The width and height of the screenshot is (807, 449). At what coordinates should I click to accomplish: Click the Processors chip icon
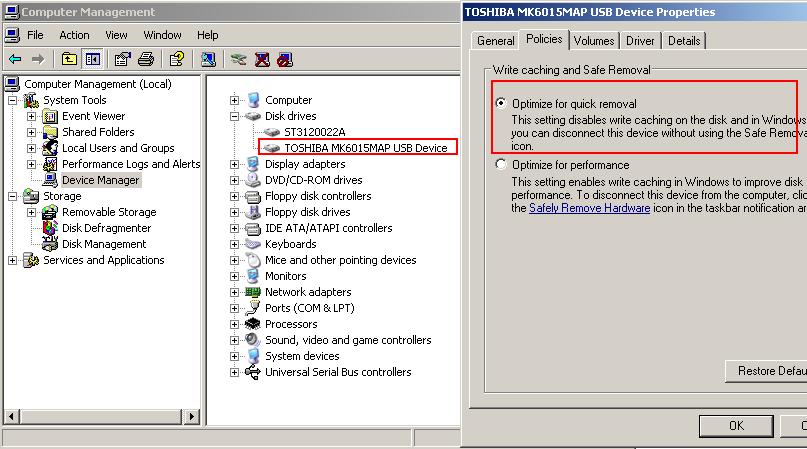click(253, 324)
